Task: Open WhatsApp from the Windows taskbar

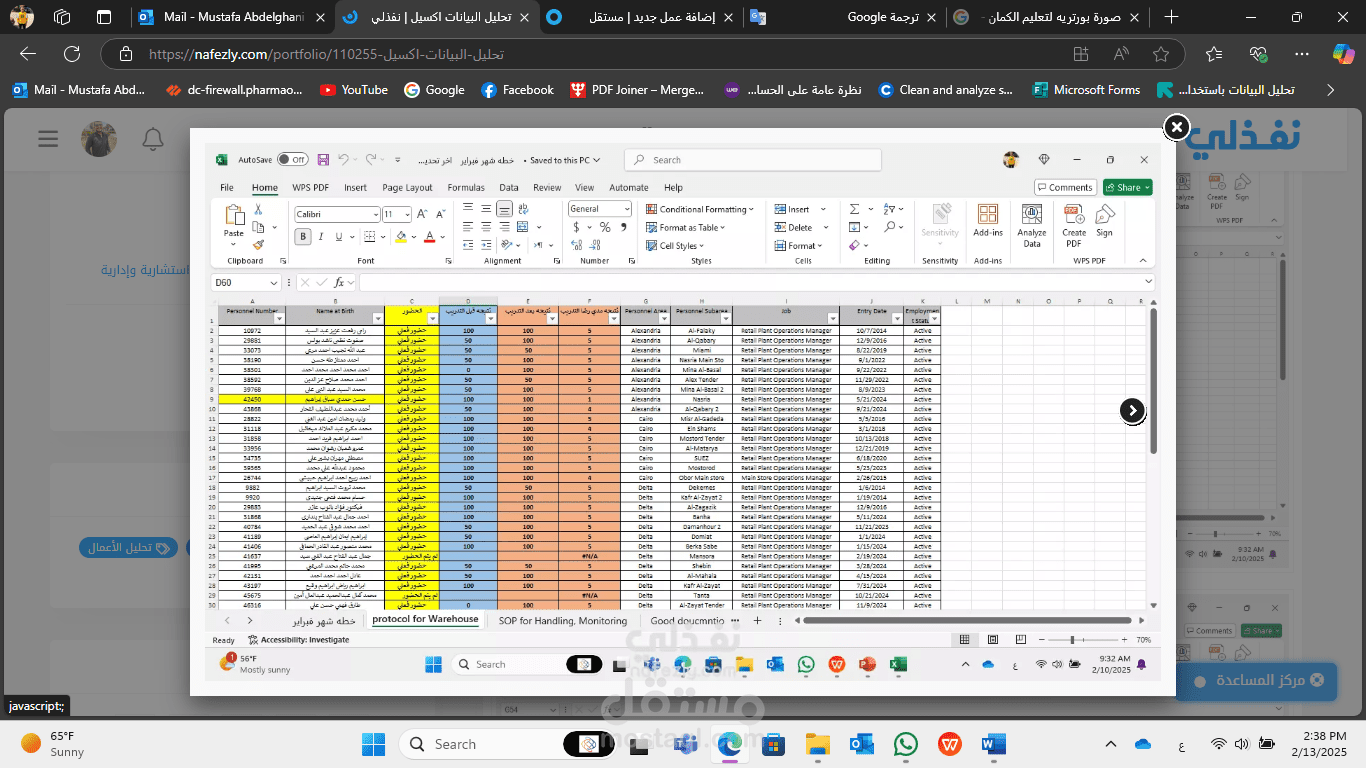Action: tap(906, 744)
